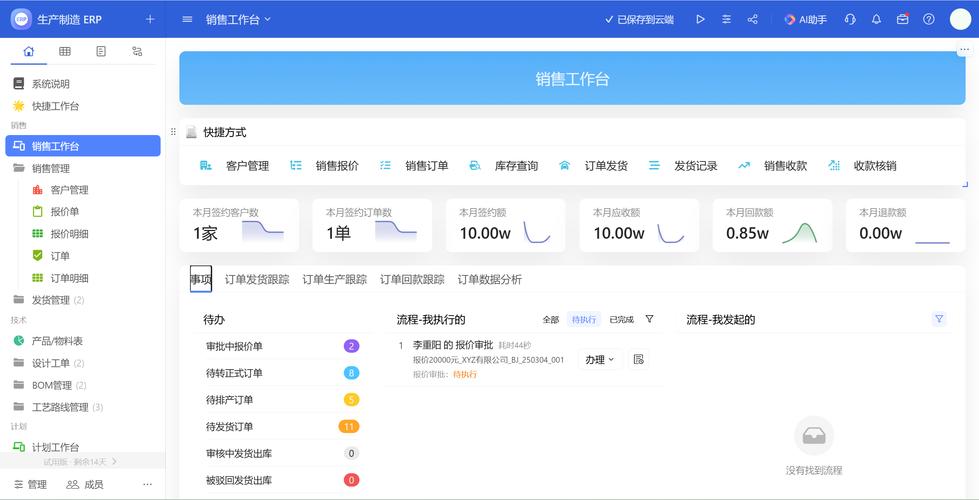Select the document tab icon in sidebar
Viewport: 979px width, 500px height.
click(101, 52)
